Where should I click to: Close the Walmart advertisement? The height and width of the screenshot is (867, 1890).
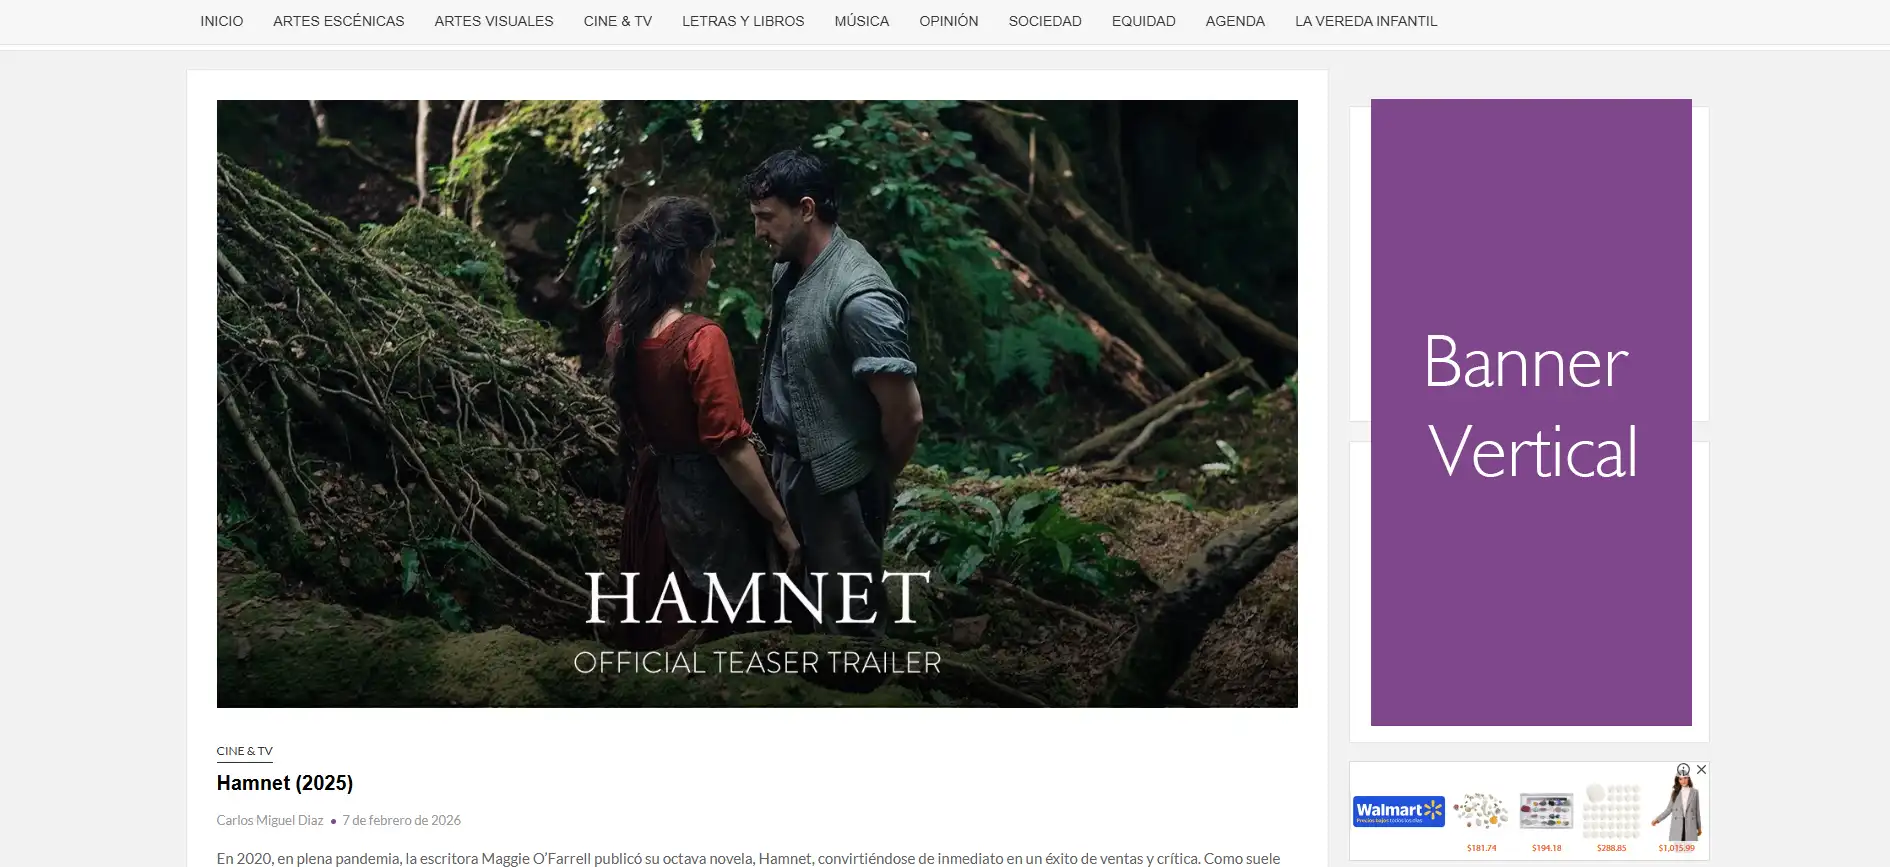[1701, 770]
